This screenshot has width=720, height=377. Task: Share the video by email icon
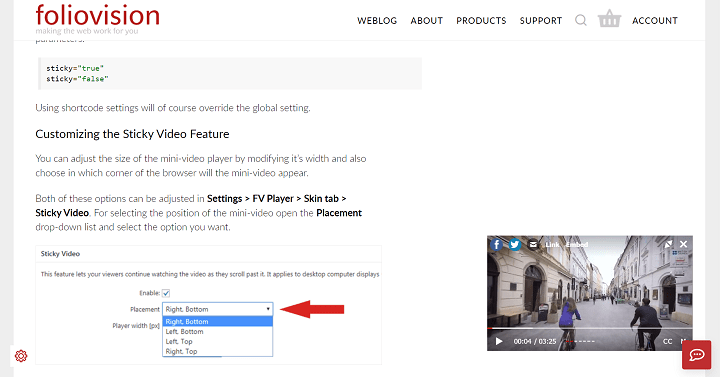pyautogui.click(x=533, y=244)
